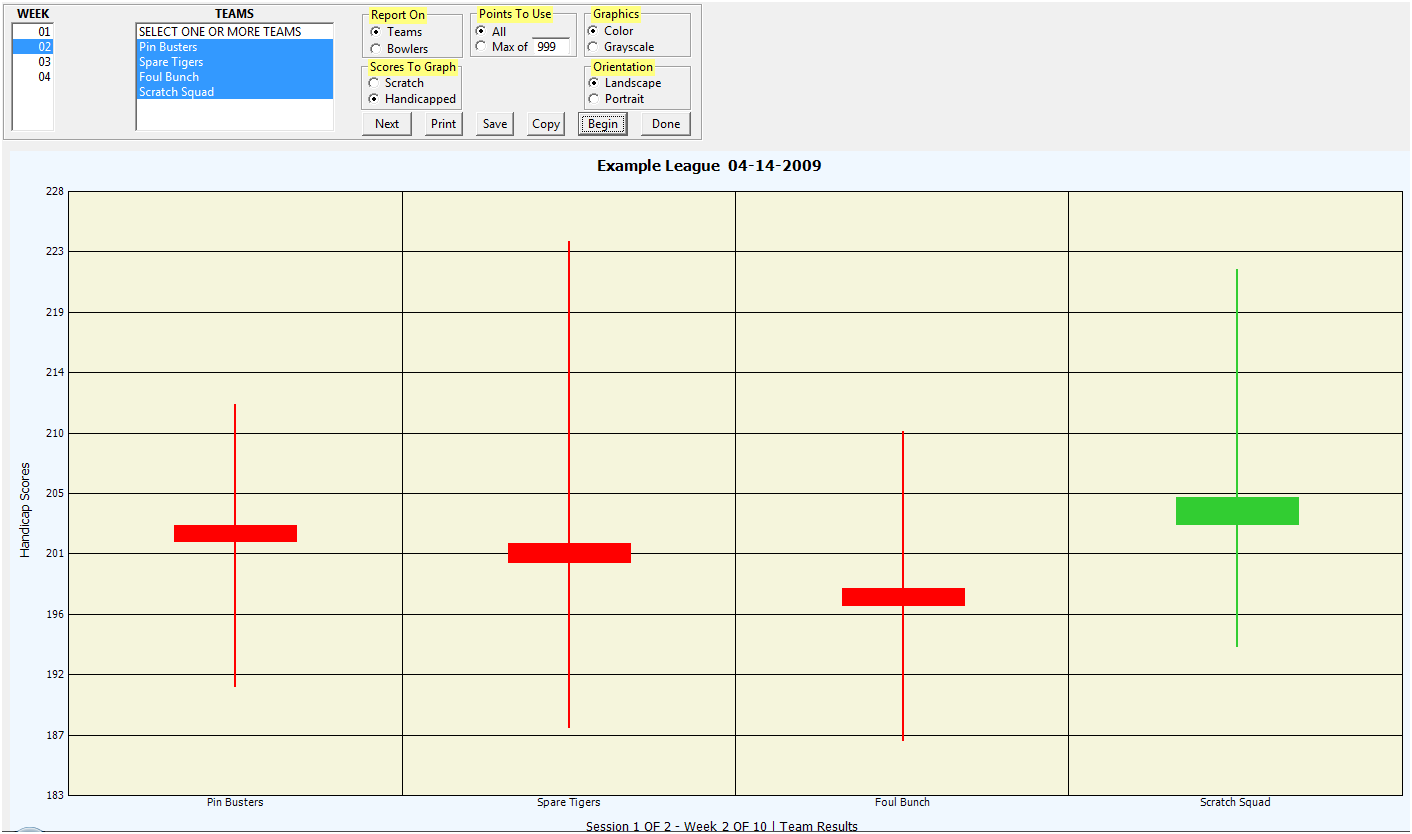Image resolution: width=1412 pixels, height=834 pixels.
Task: Click the green Scratch Squad average bar
Action: pyautogui.click(x=1237, y=511)
